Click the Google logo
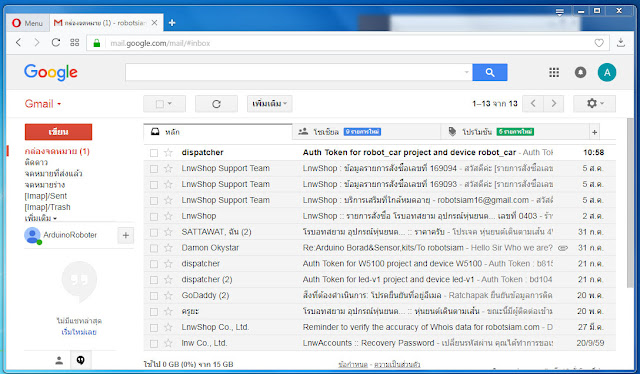 [x=51, y=72]
